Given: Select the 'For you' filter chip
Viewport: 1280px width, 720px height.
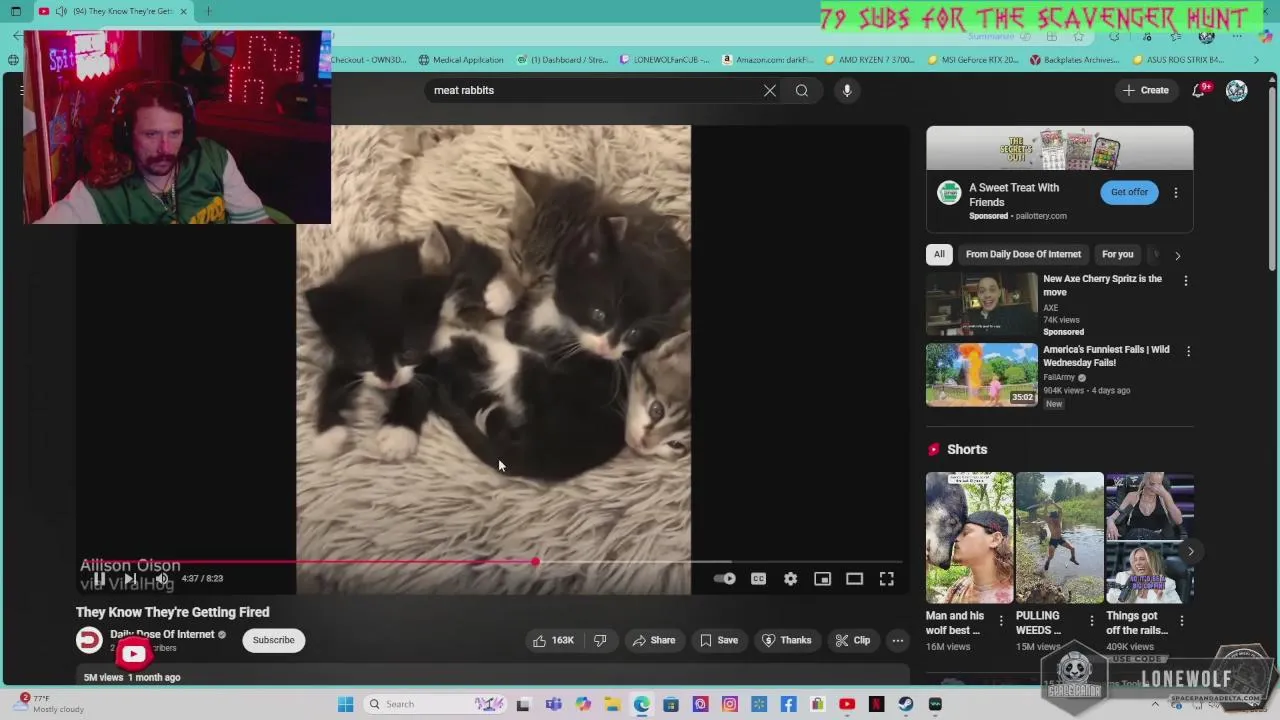Looking at the screenshot, I should (1117, 254).
